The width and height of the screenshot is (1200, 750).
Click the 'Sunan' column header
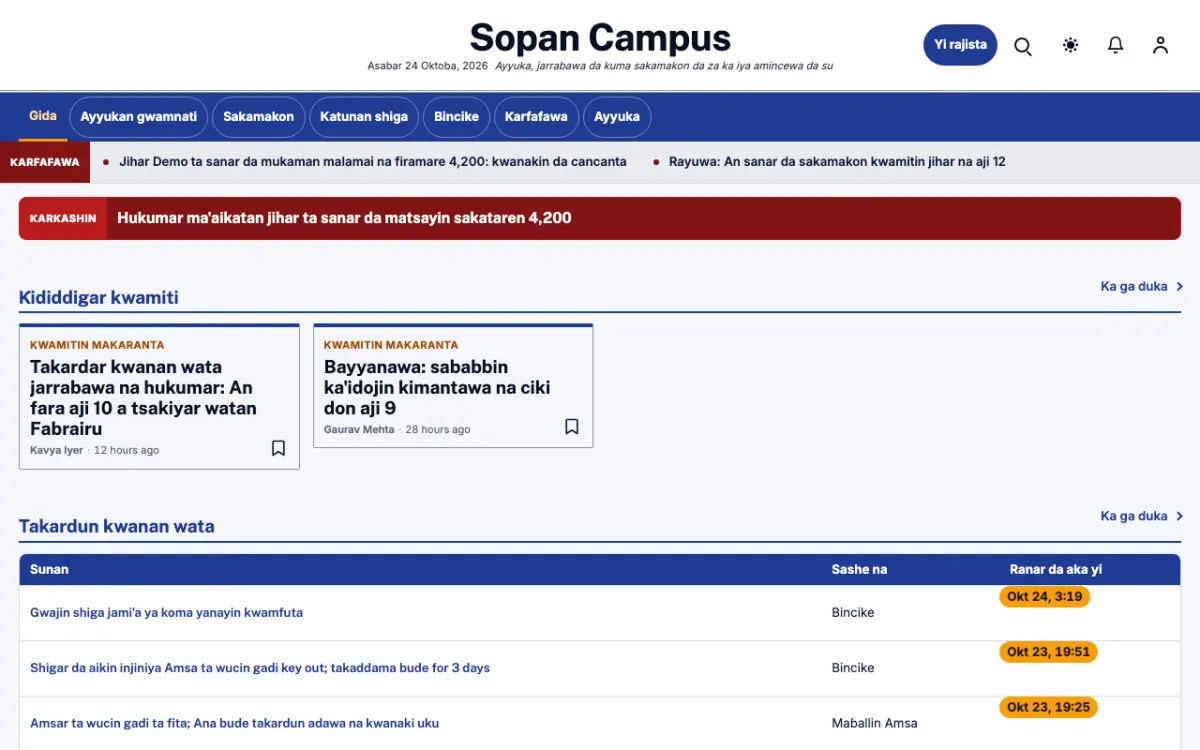[49, 570]
